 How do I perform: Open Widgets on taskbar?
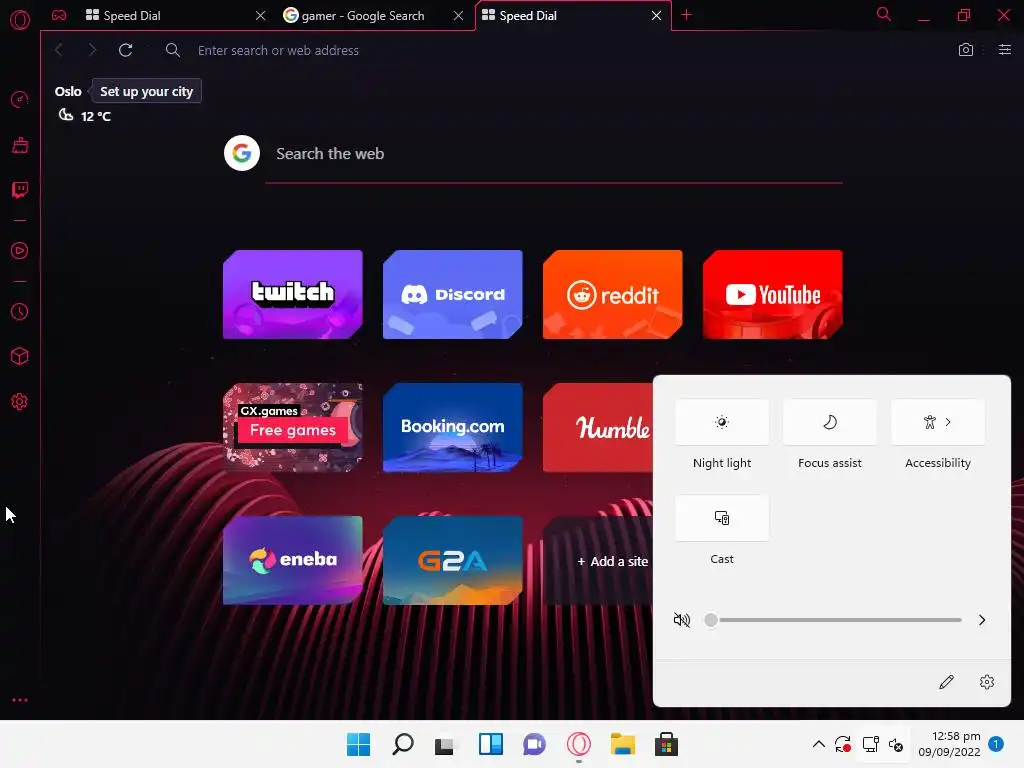tap(491, 744)
